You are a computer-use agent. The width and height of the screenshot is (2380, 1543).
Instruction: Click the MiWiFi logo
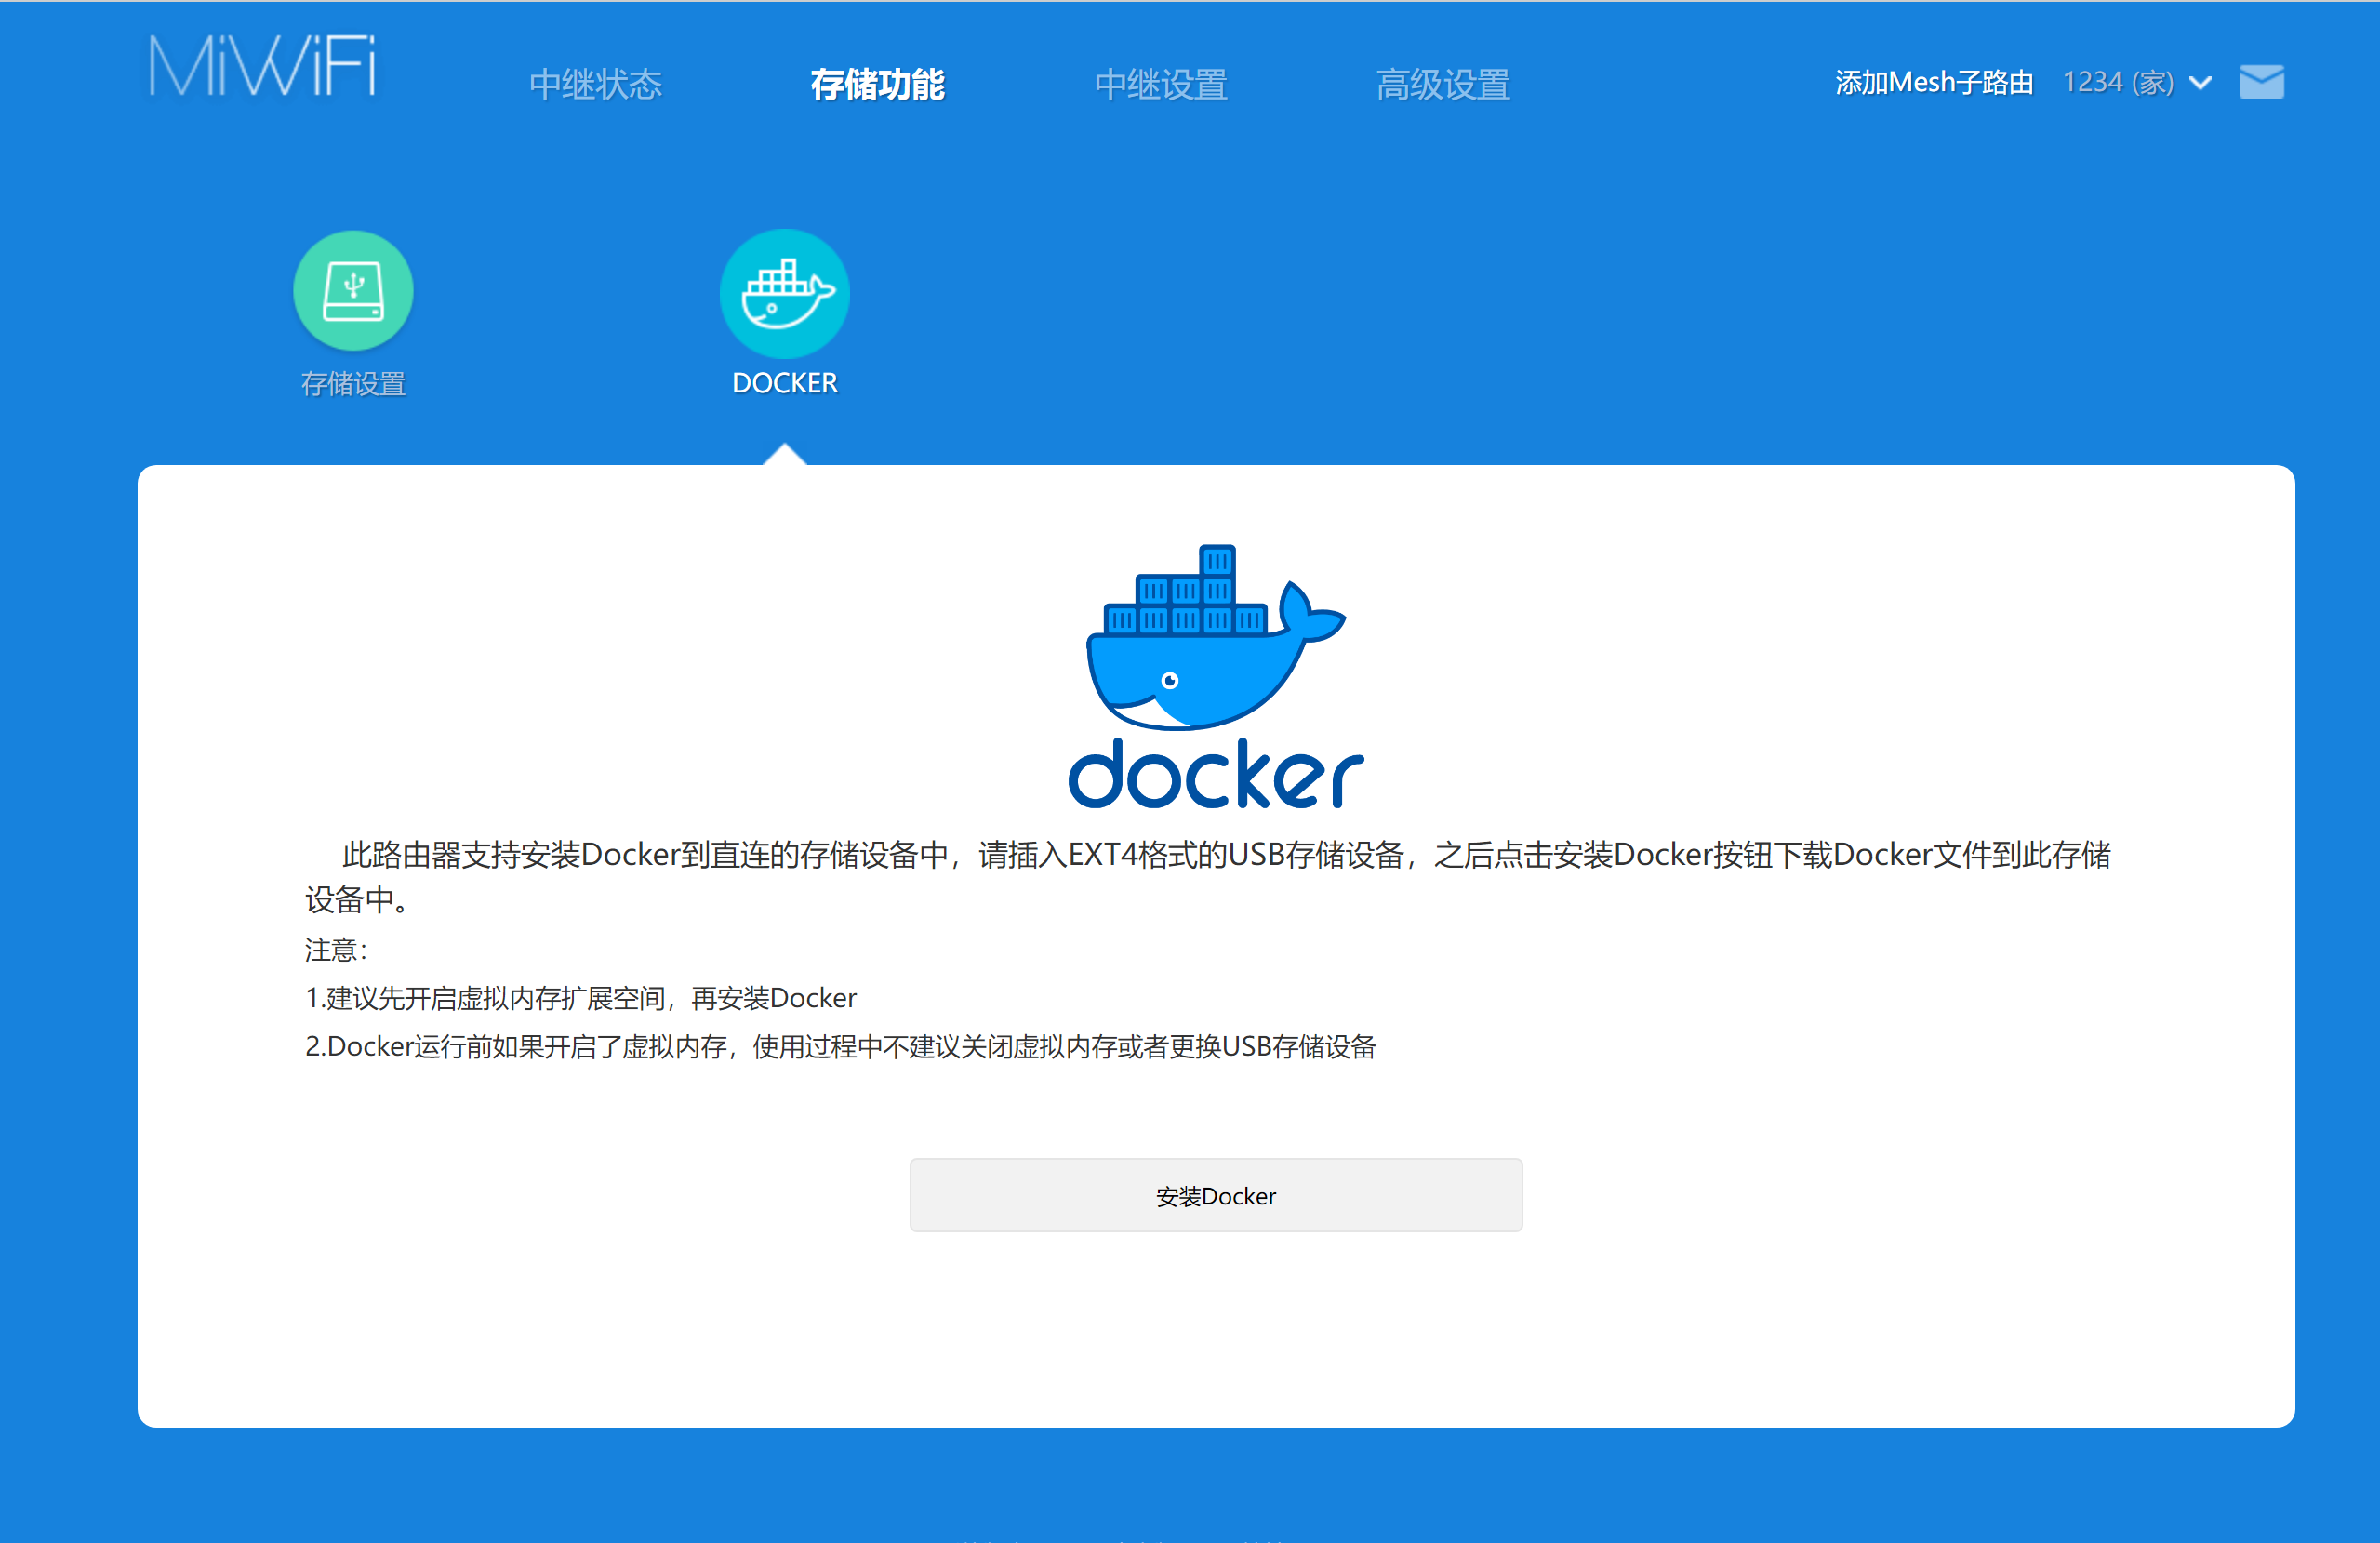pyautogui.click(x=263, y=66)
